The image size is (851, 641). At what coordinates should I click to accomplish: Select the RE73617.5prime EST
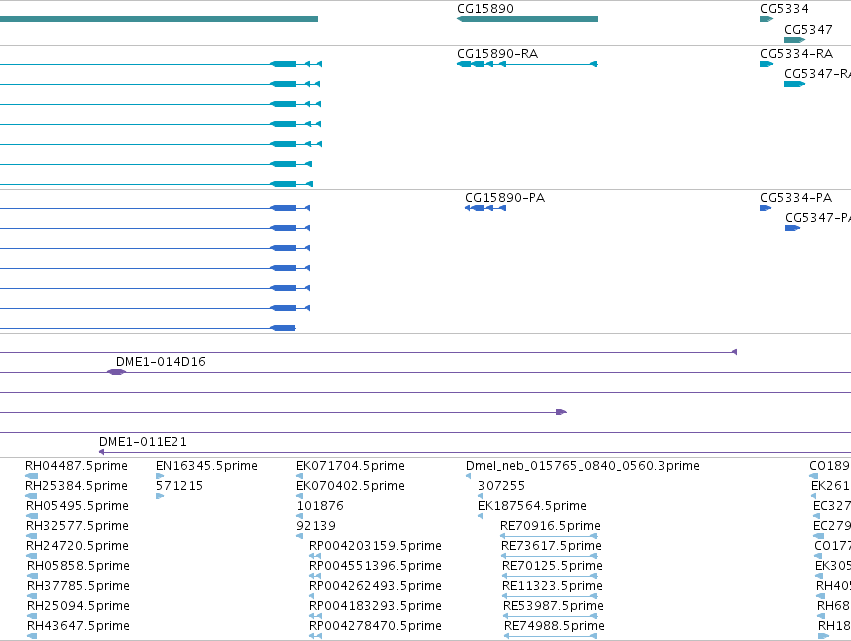pos(551,545)
